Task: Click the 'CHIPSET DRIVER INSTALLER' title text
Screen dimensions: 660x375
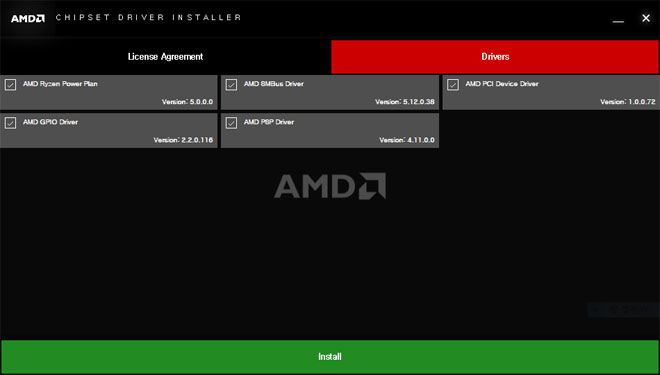Action: (149, 18)
